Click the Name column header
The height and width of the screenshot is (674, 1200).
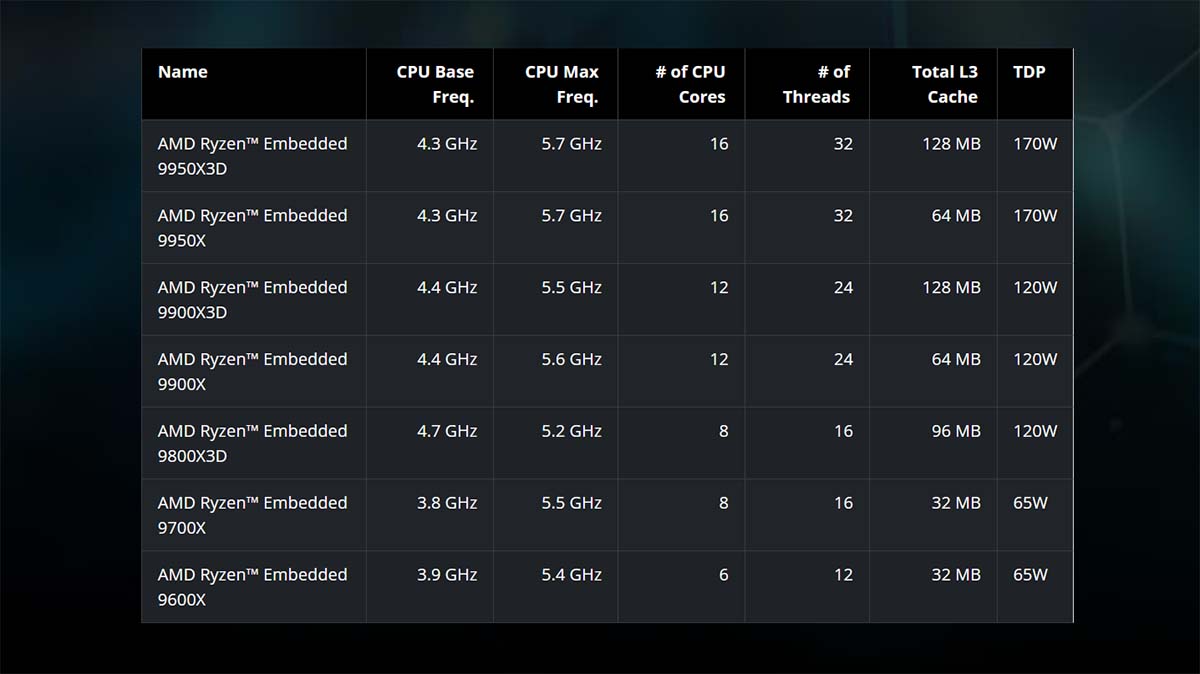(183, 72)
